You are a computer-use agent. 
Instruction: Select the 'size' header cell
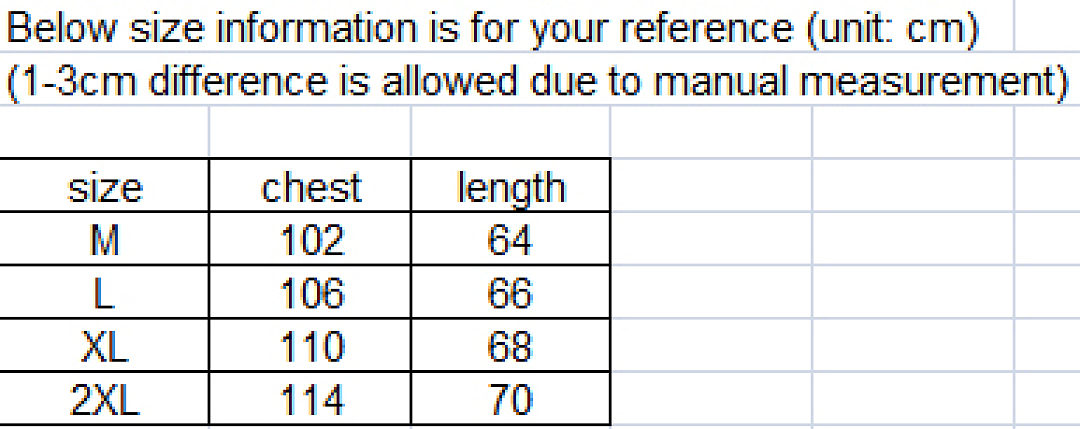(104, 185)
